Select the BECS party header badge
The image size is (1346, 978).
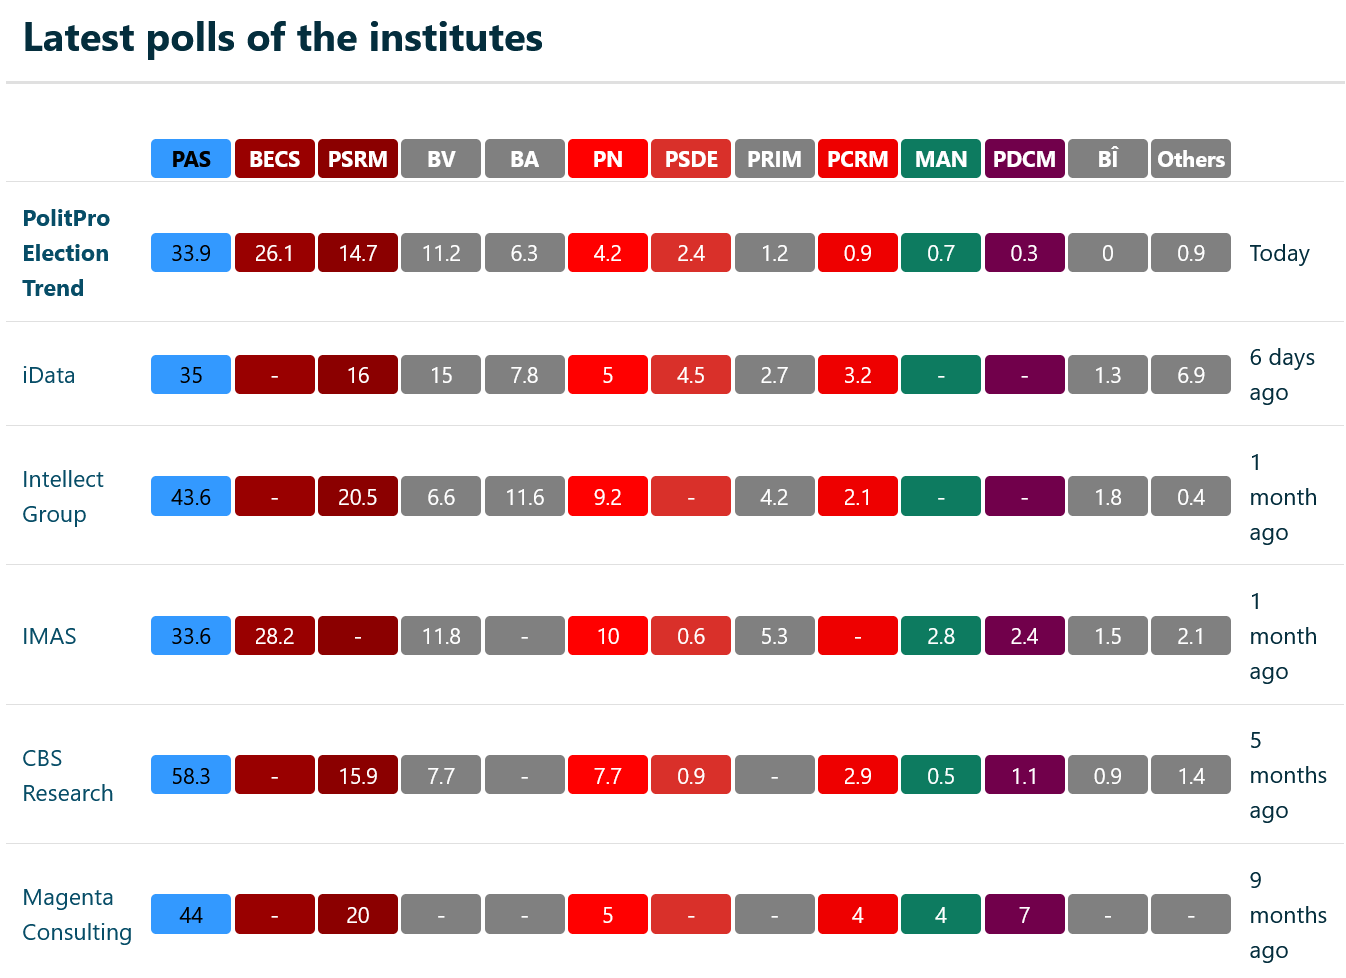274,159
